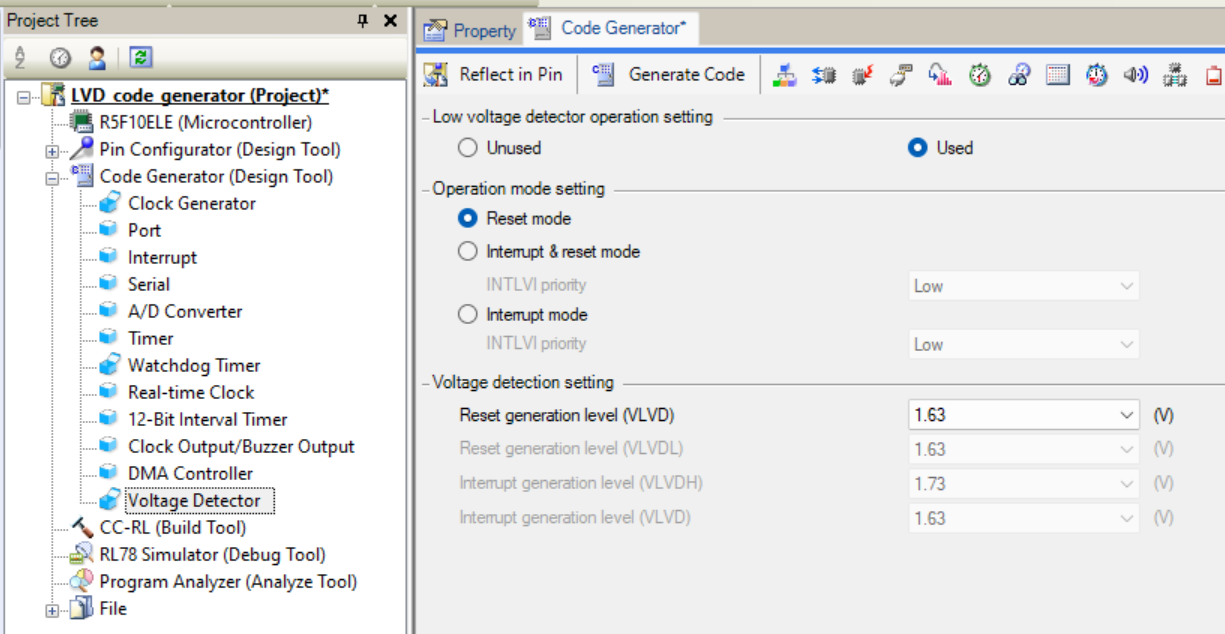Click 'Low voltage detector operation setting' heading
This screenshot has height=634, width=1225.
pos(572,117)
